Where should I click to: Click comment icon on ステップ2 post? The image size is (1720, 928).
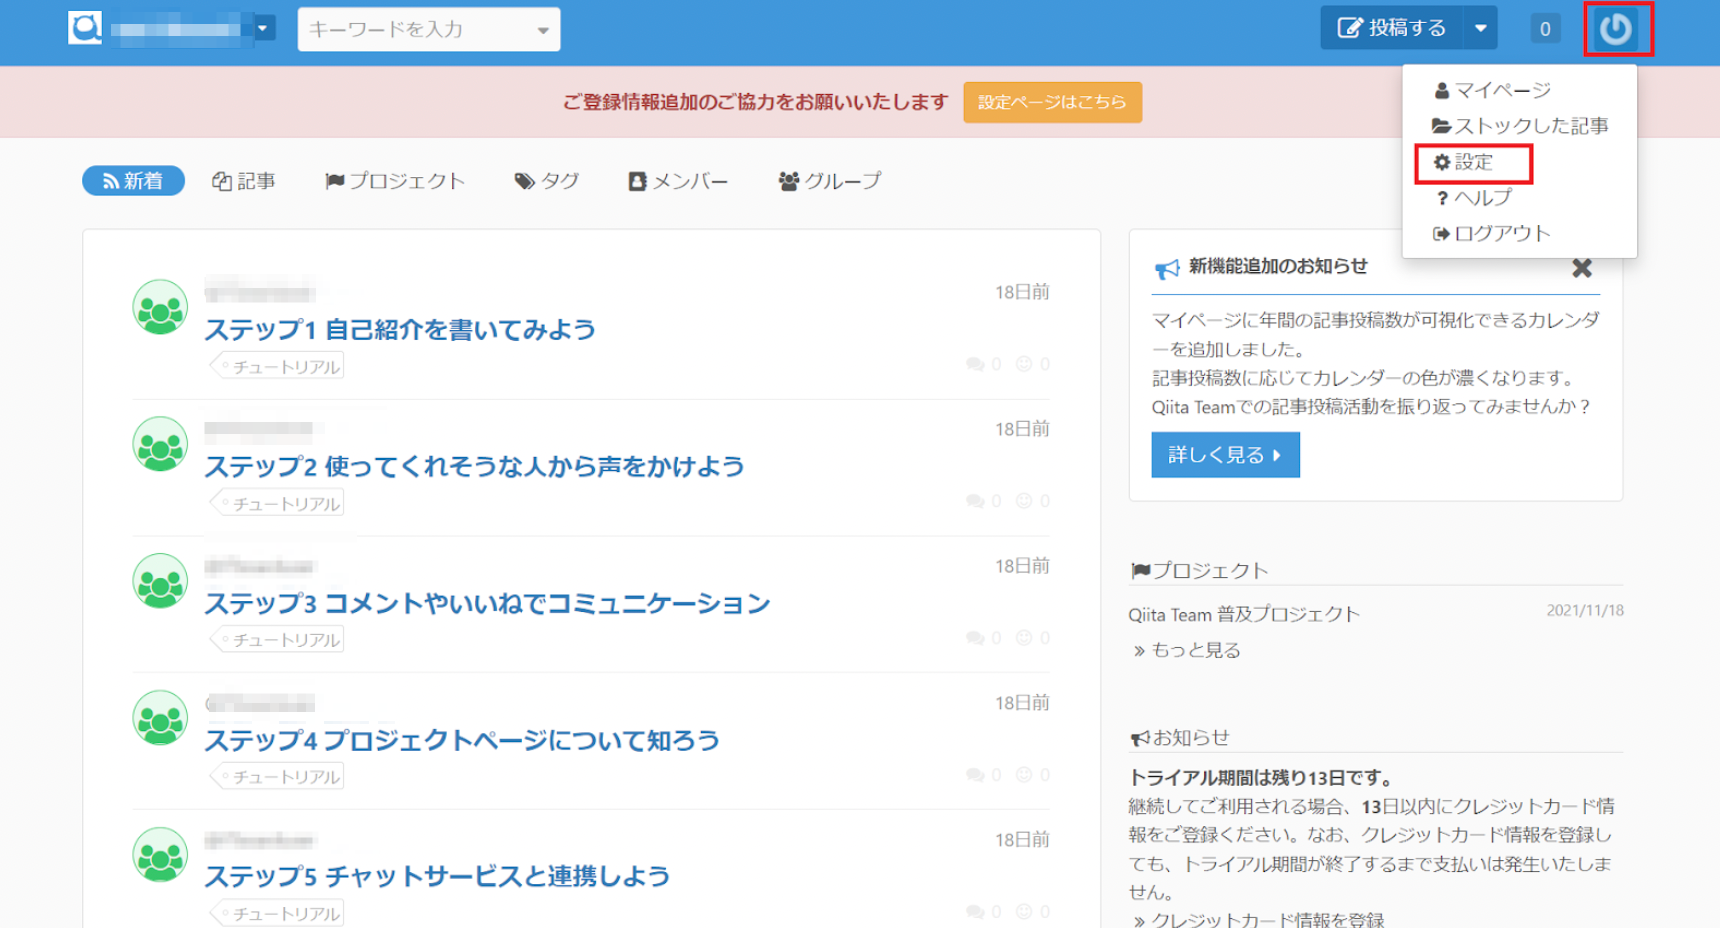975,501
